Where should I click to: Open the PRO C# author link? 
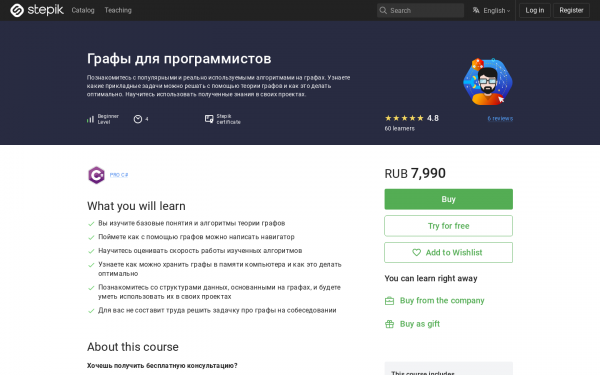pos(119,175)
